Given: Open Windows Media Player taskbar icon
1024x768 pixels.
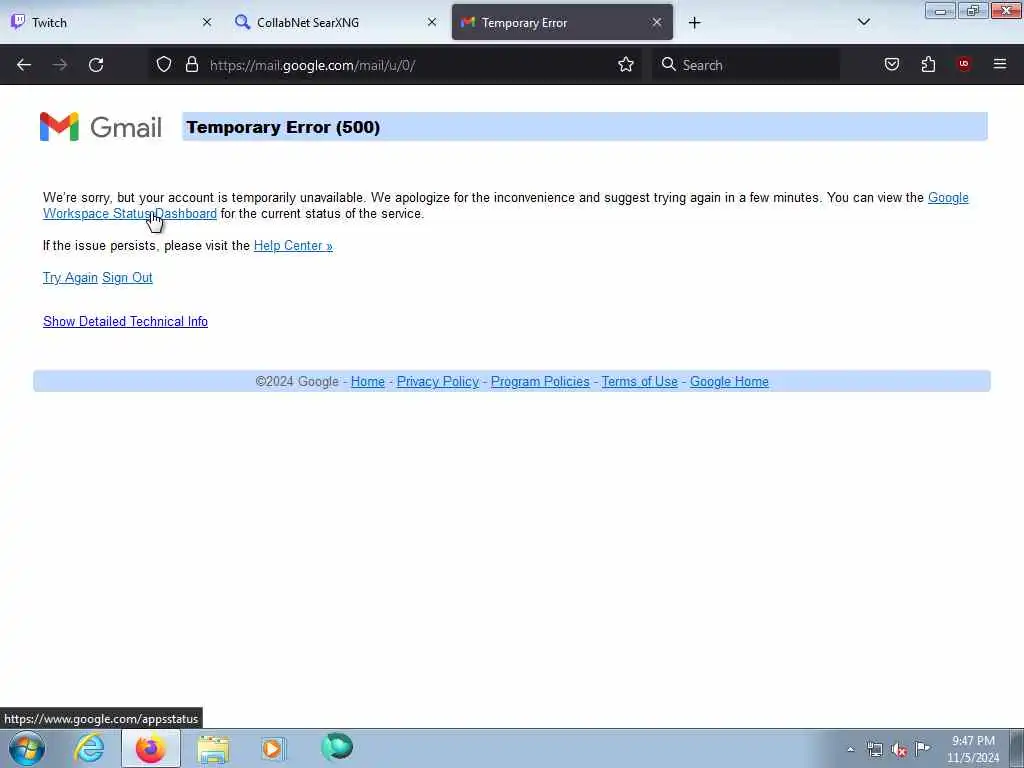Looking at the screenshot, I should click(273, 748).
